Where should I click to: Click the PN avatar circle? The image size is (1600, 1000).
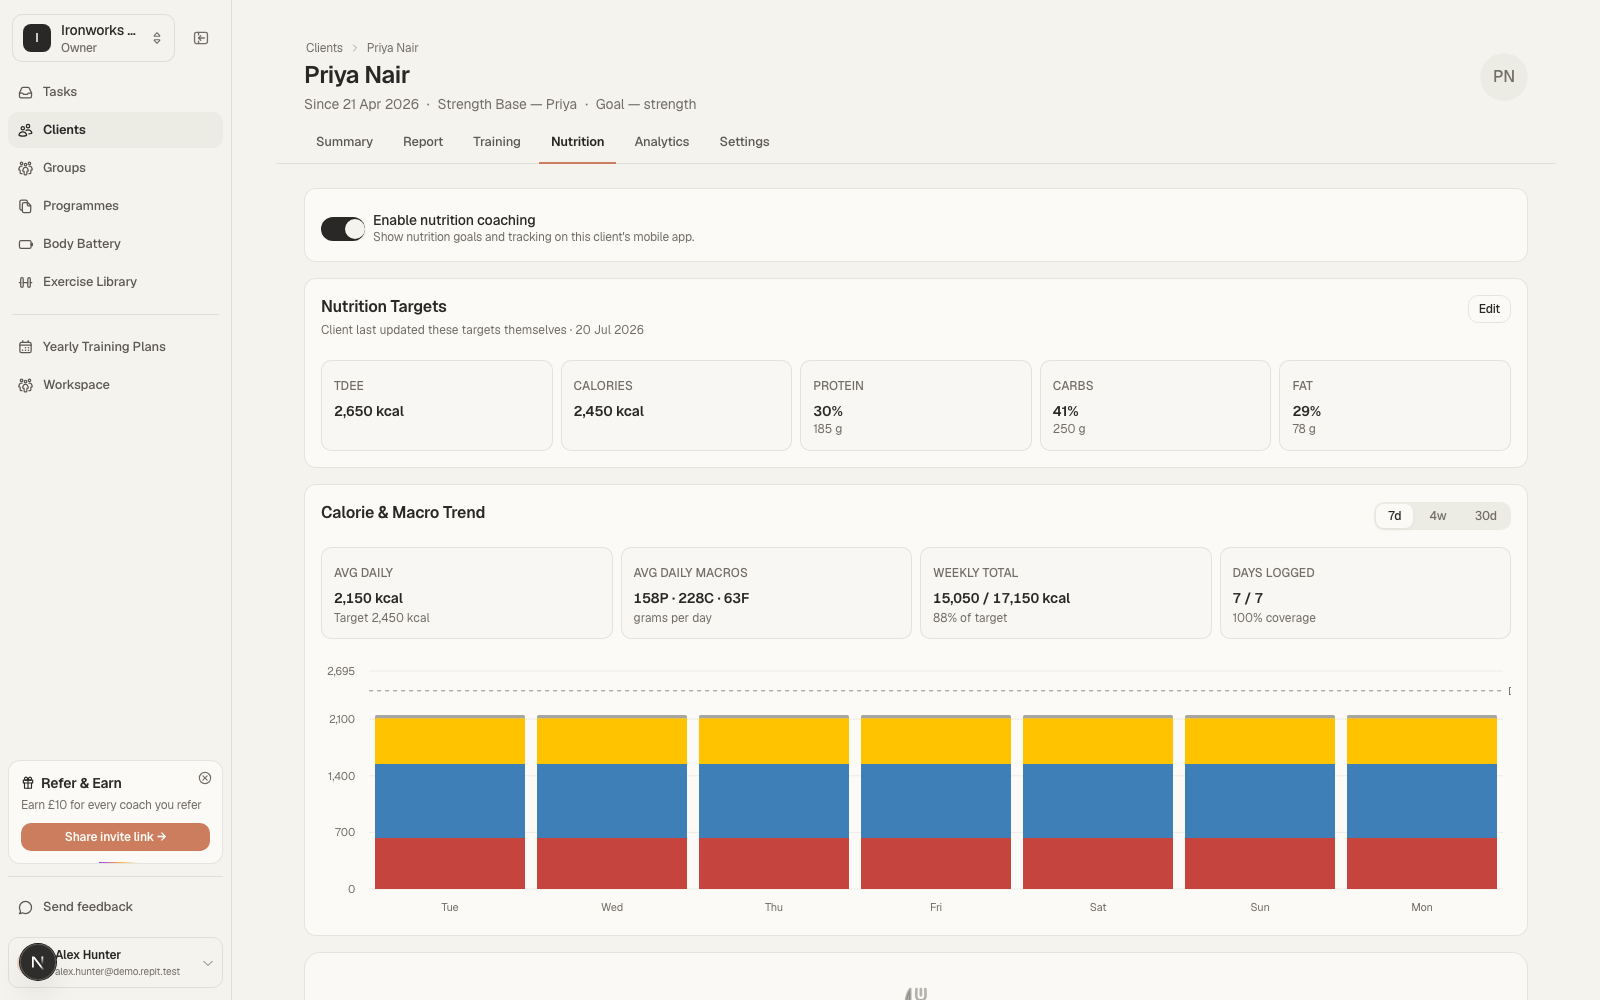tap(1503, 76)
